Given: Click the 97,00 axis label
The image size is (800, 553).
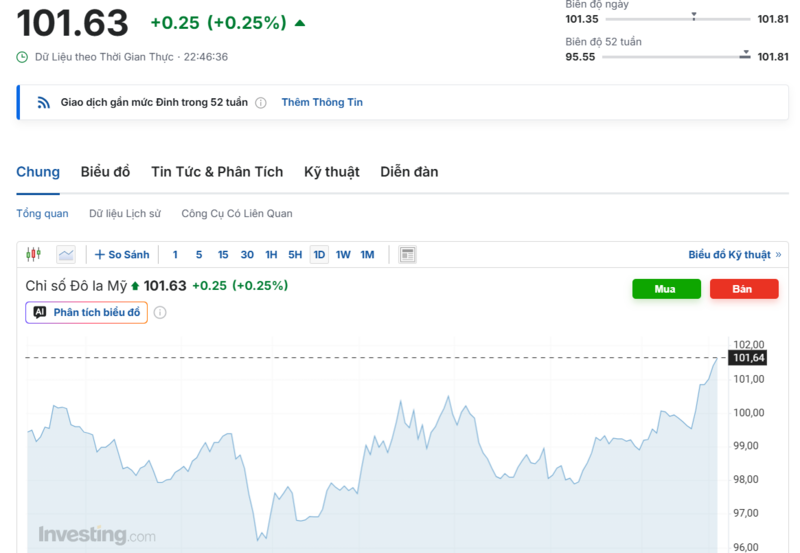Looking at the screenshot, I should coord(745,513).
